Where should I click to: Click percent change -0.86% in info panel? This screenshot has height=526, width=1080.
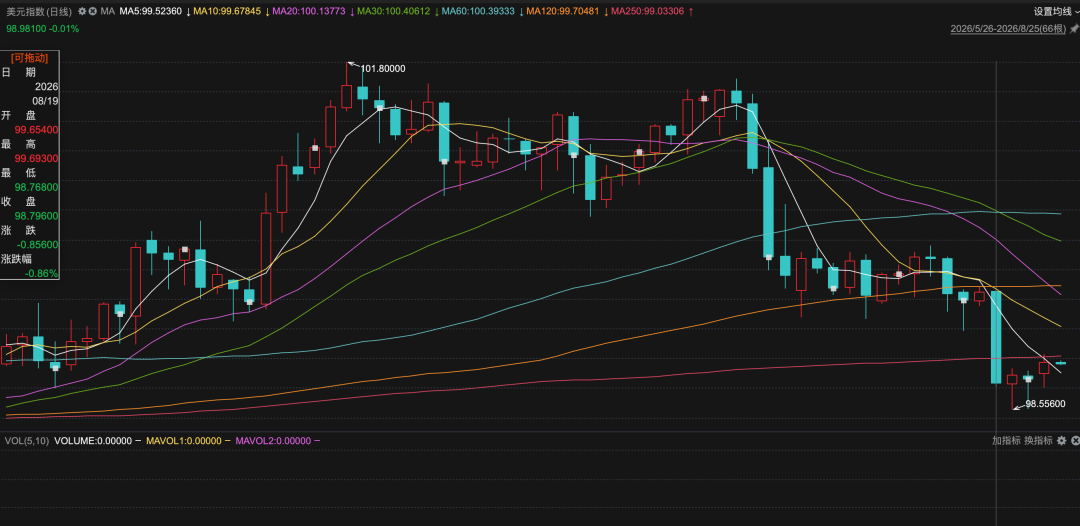41,273
